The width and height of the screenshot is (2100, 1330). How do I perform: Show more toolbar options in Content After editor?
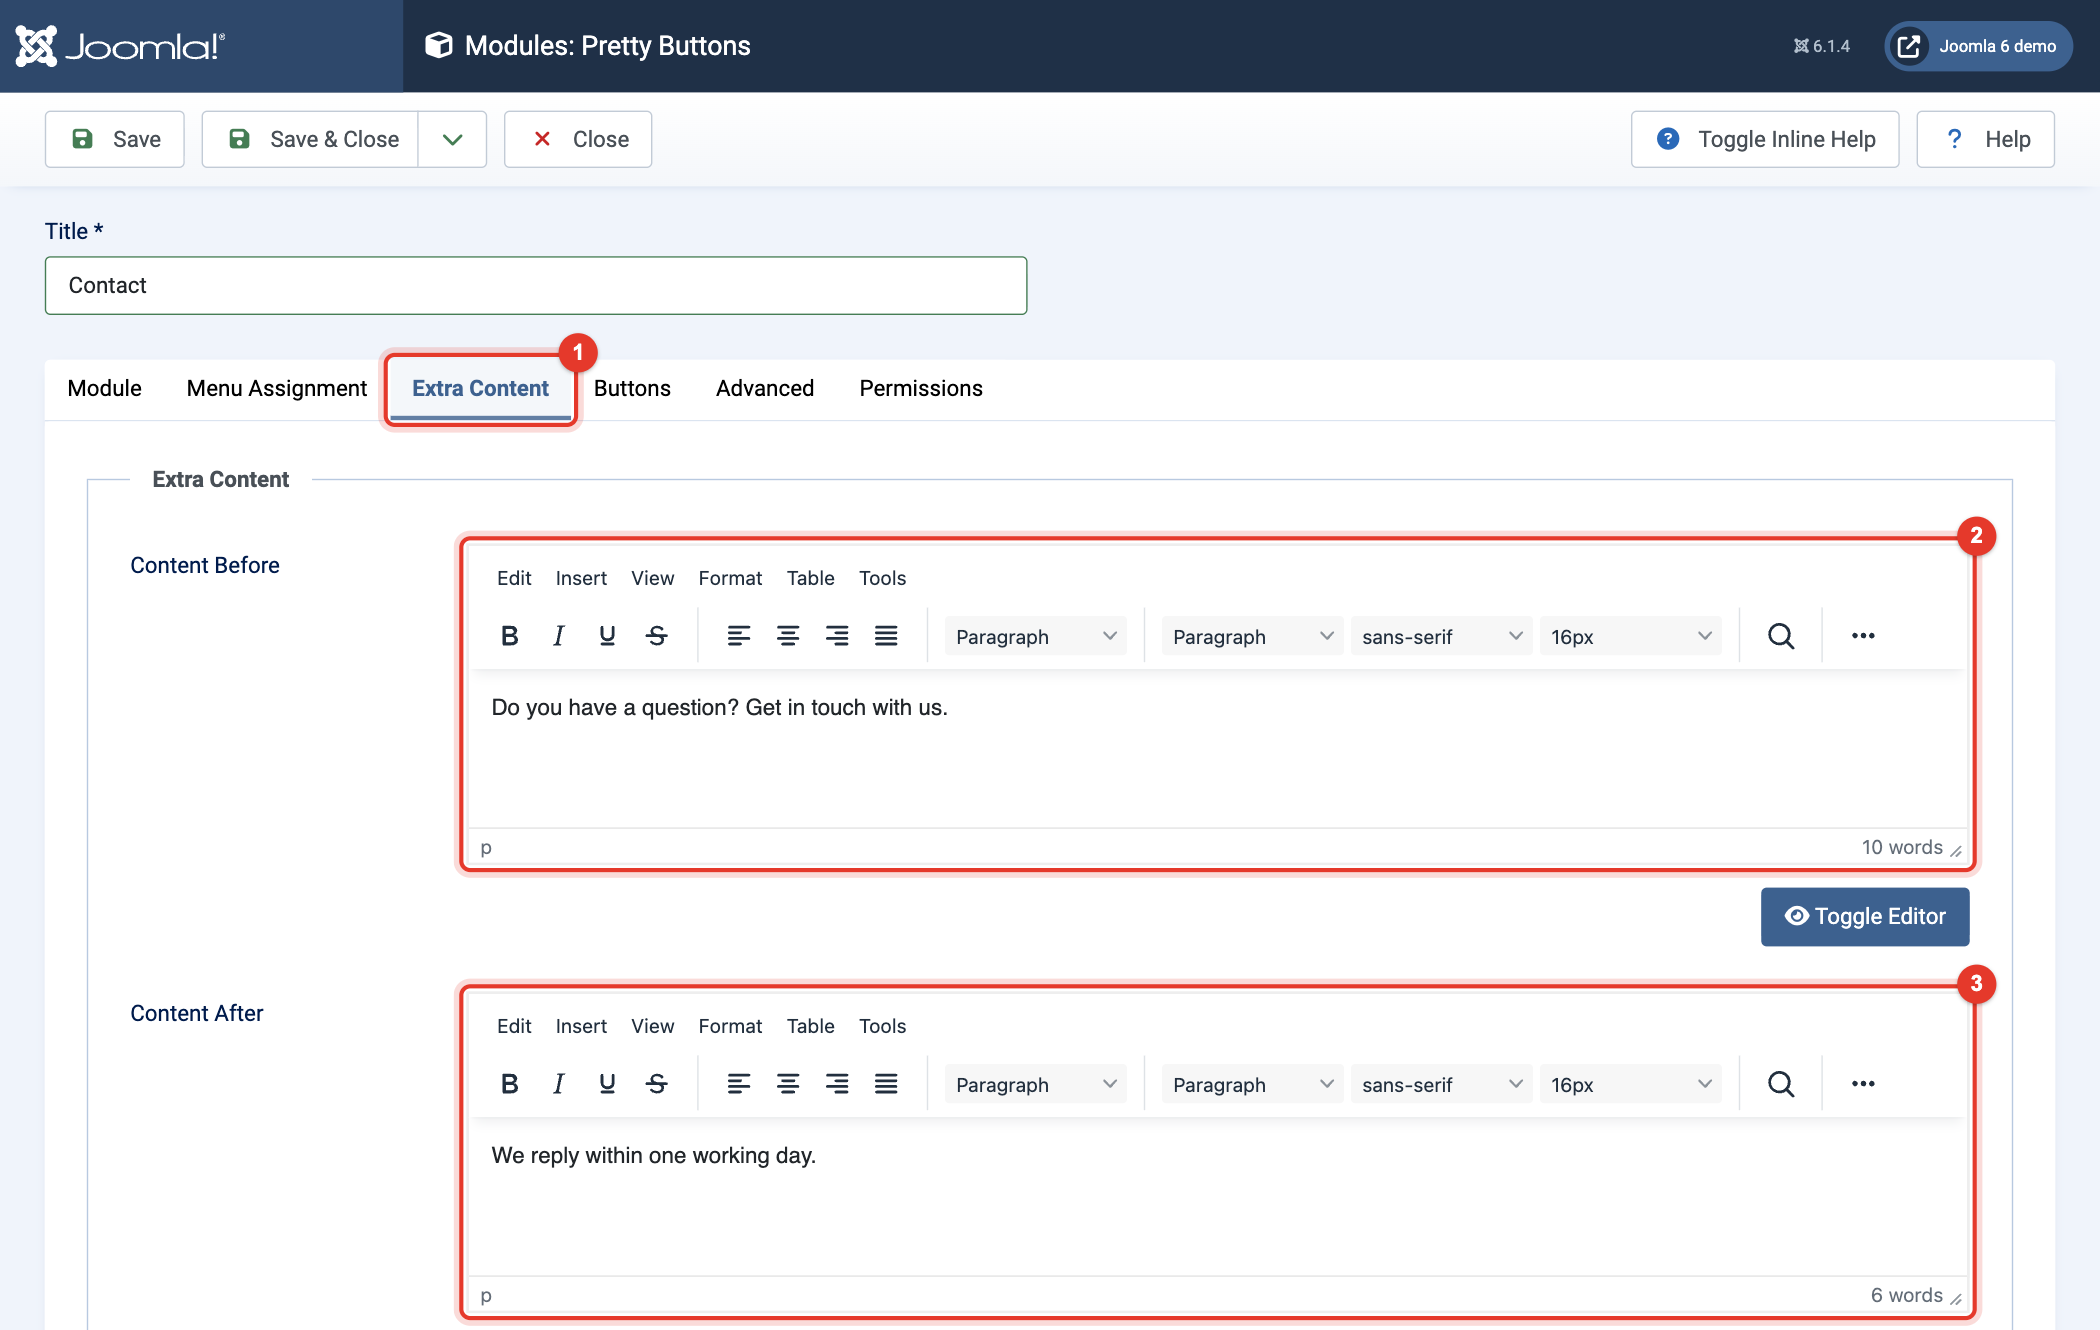point(1863,1084)
